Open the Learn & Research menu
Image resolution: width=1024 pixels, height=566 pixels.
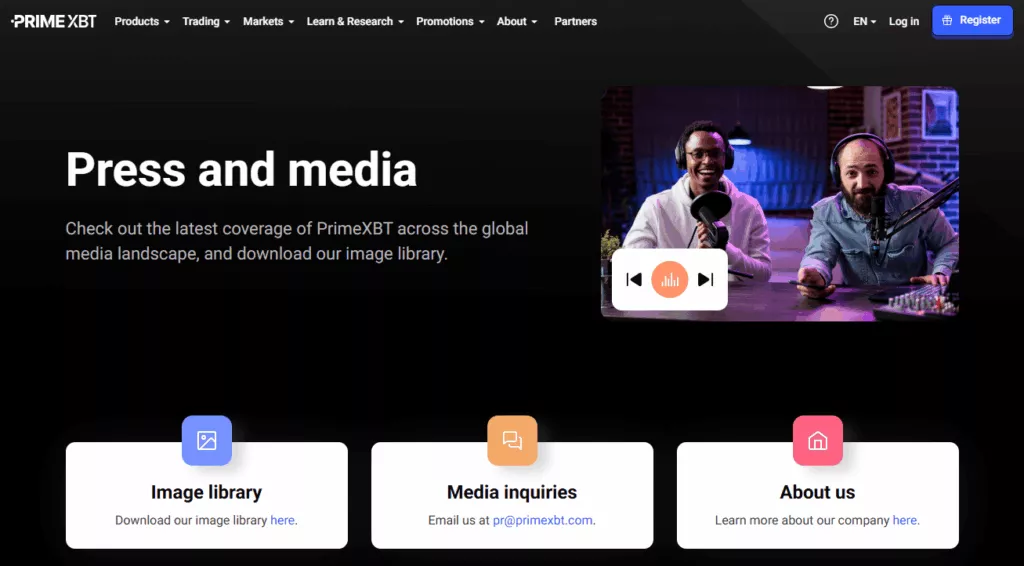(x=355, y=22)
